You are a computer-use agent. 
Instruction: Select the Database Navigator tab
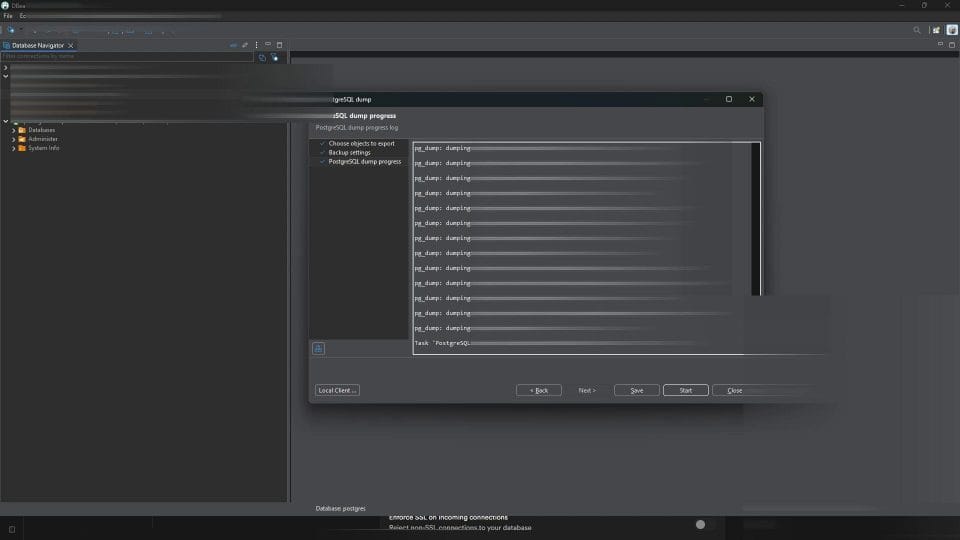coord(37,45)
